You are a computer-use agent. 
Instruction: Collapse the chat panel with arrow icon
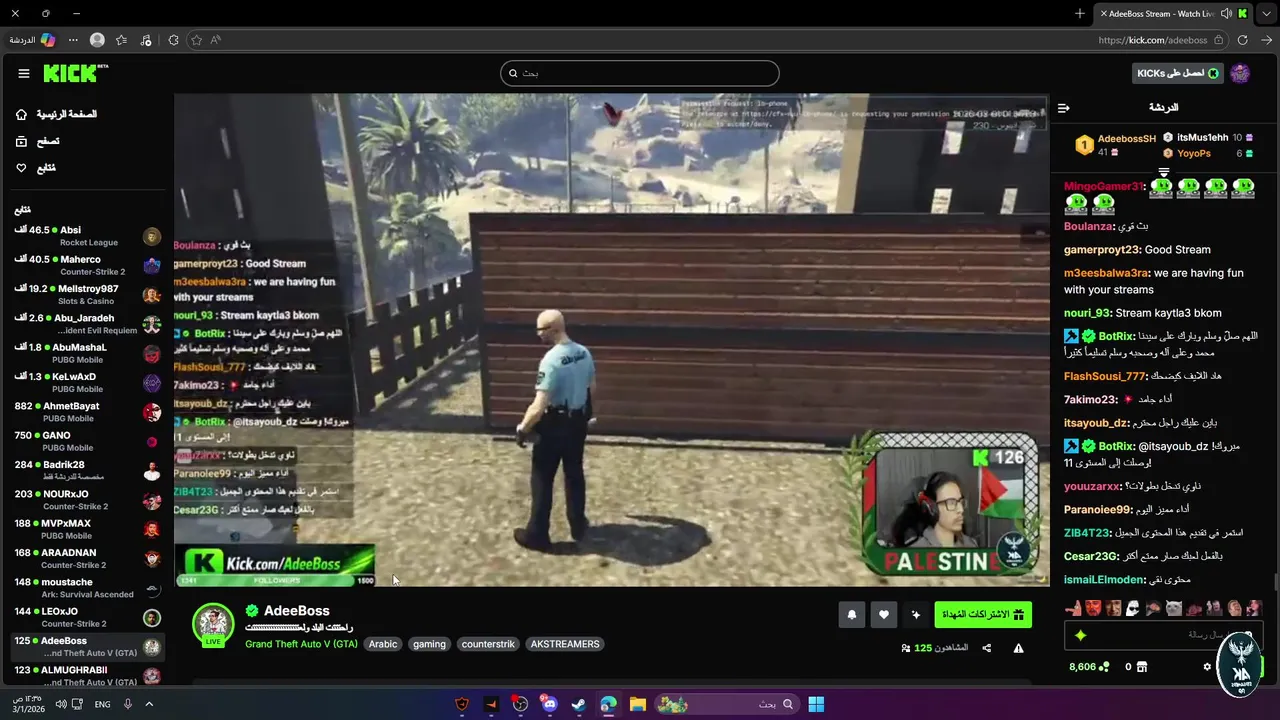[x=1064, y=108]
